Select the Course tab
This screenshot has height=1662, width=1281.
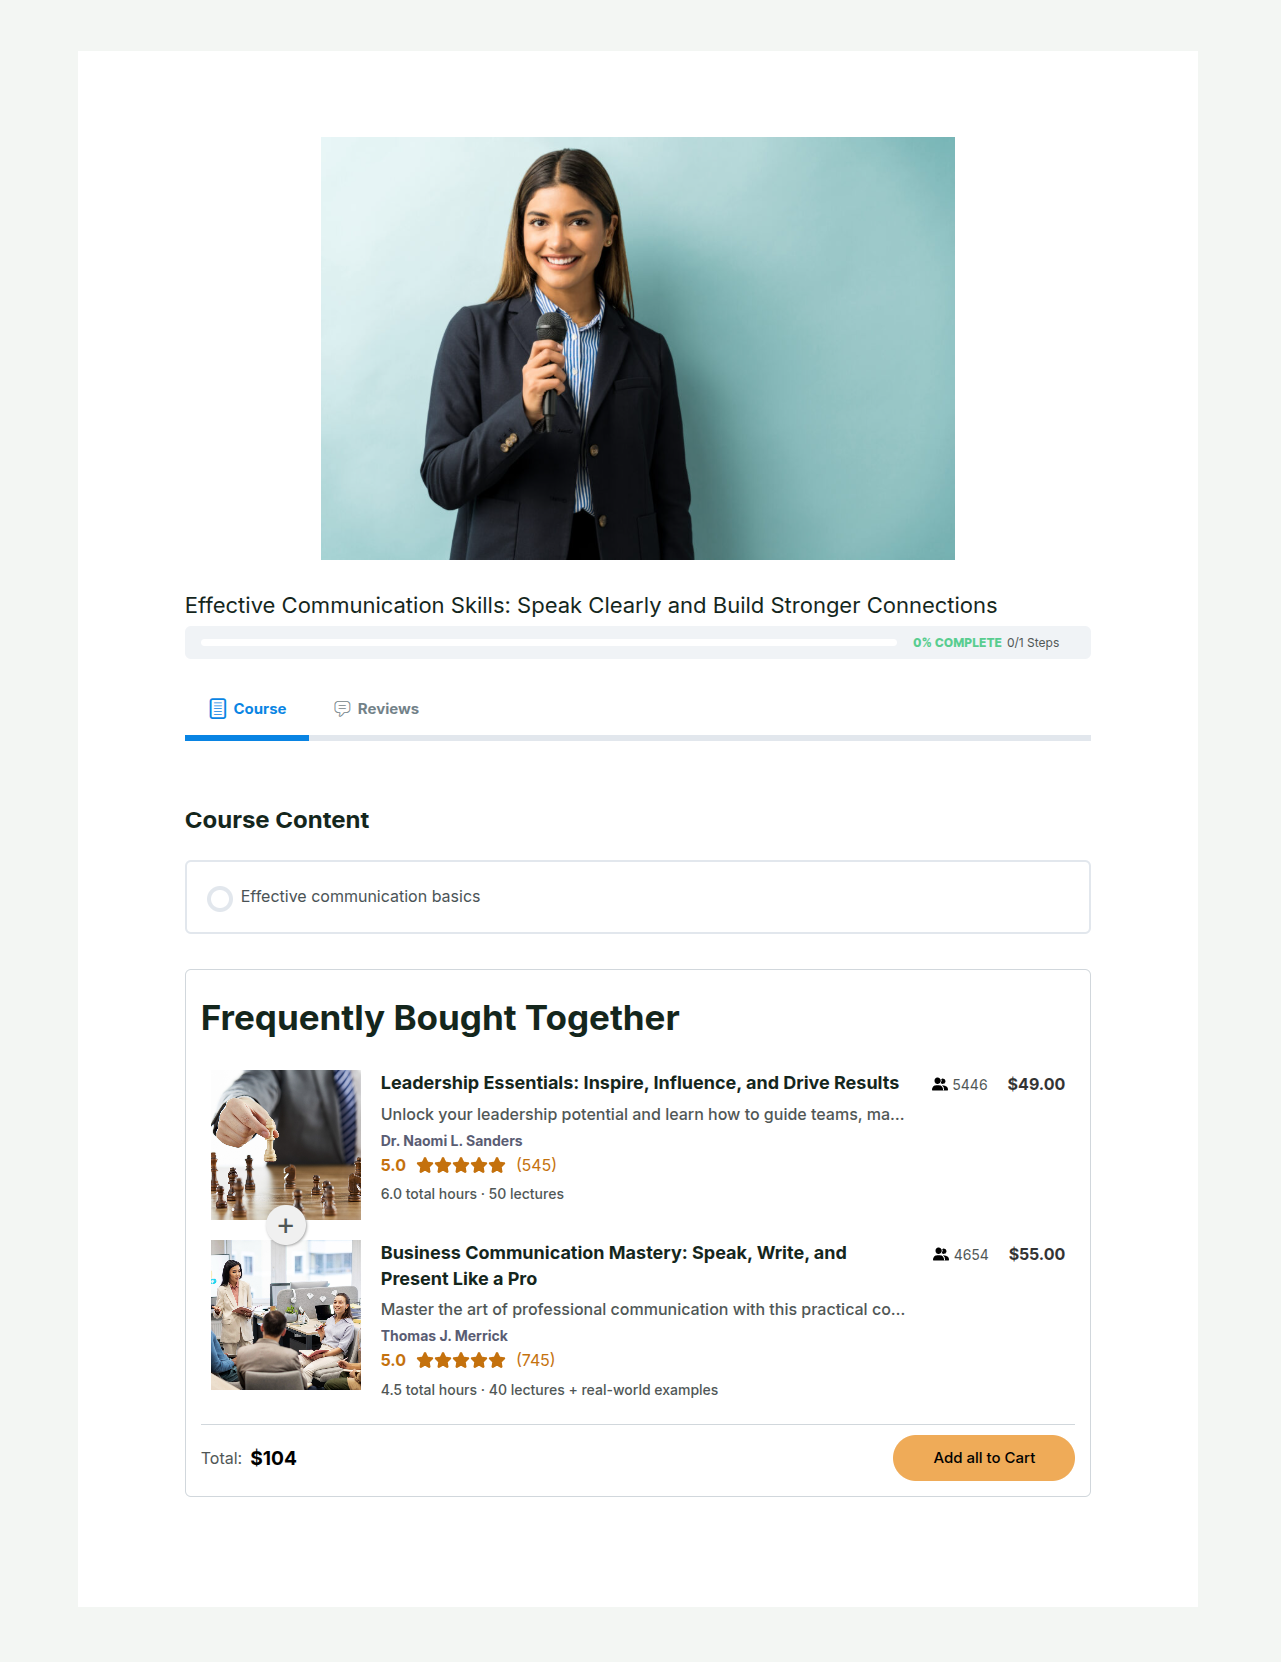tap(247, 709)
